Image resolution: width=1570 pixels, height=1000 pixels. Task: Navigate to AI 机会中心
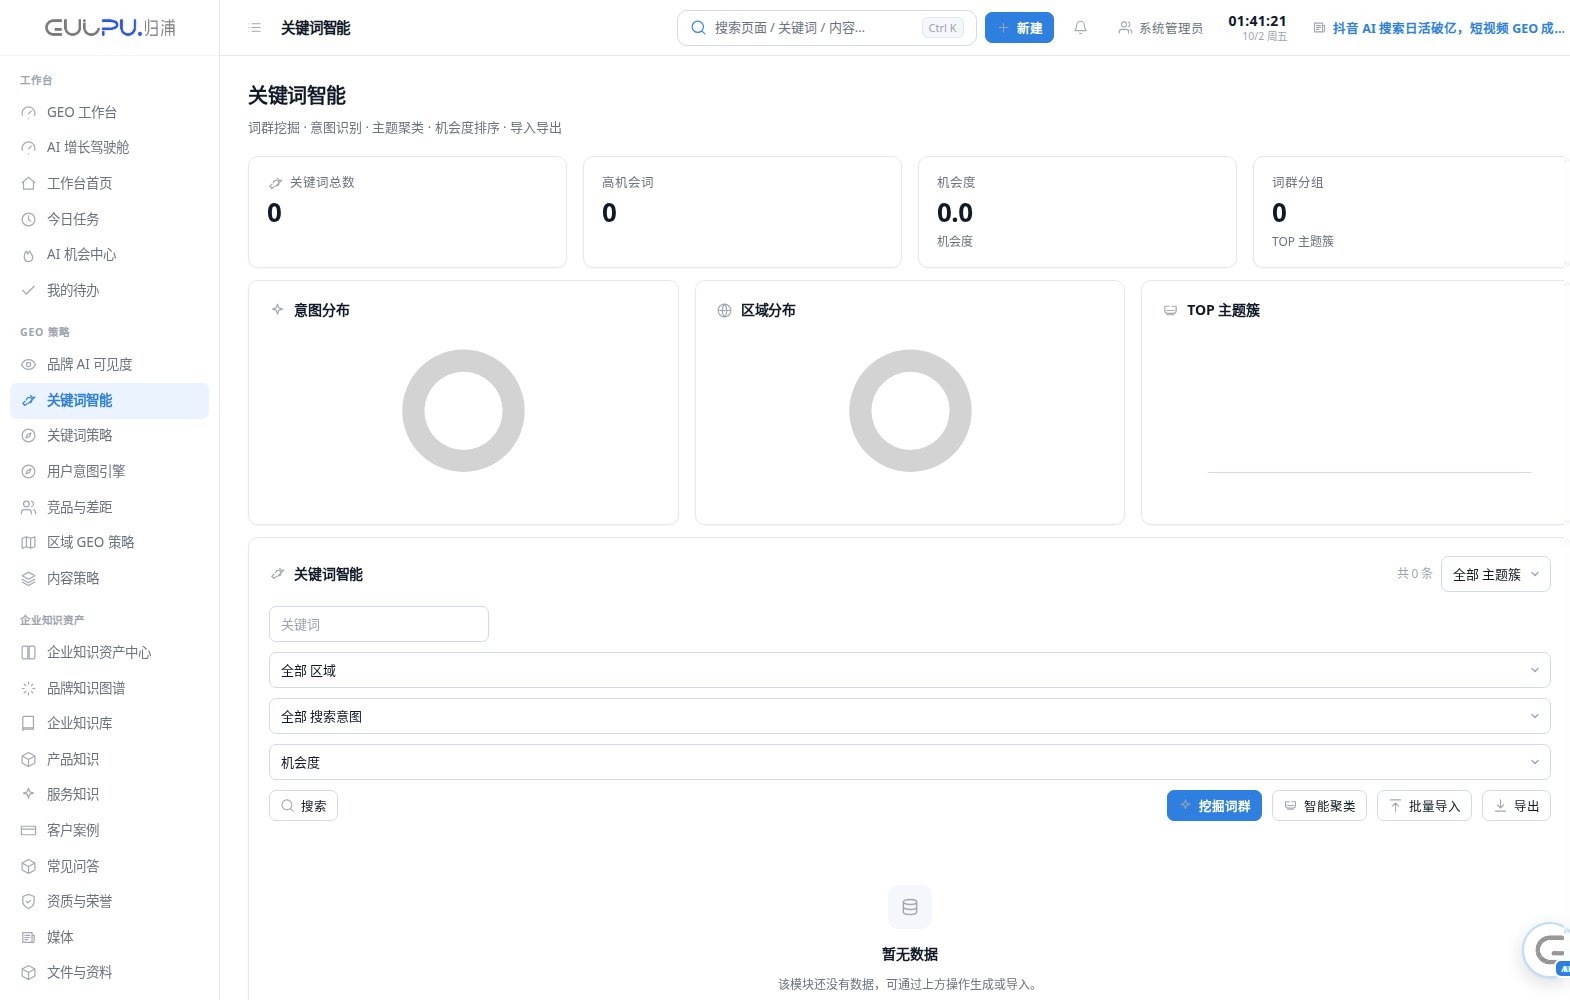click(x=109, y=254)
